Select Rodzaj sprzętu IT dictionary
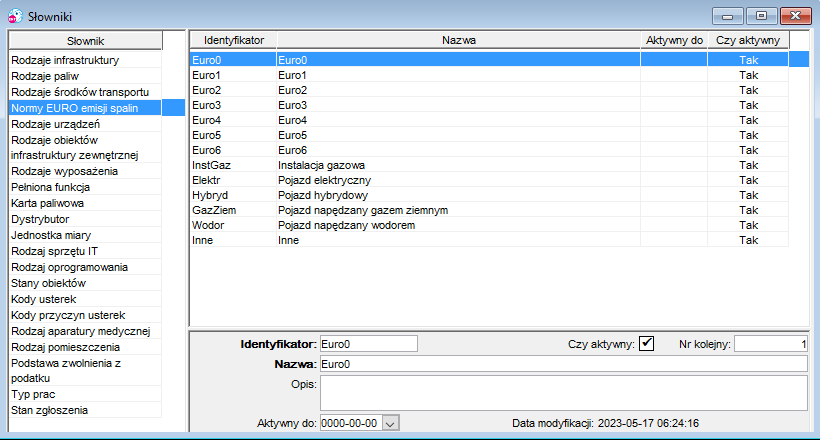 coord(85,251)
